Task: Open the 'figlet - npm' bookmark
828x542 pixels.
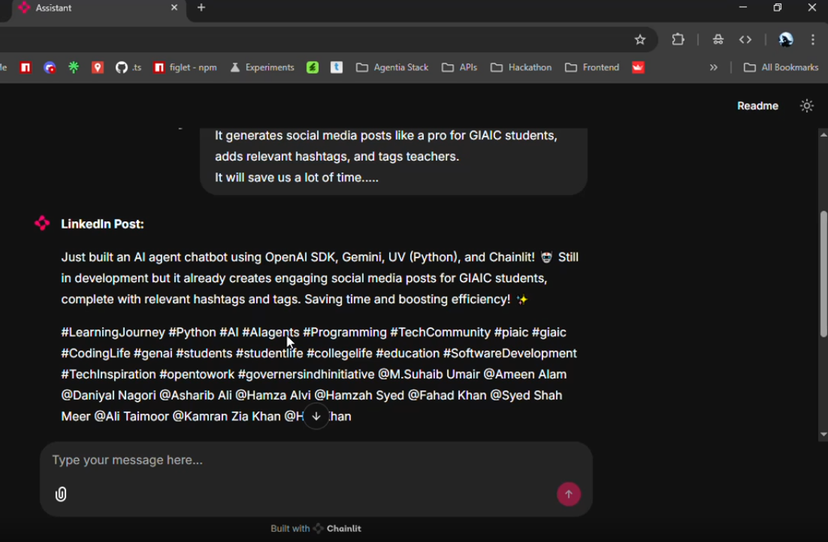Action: point(185,68)
